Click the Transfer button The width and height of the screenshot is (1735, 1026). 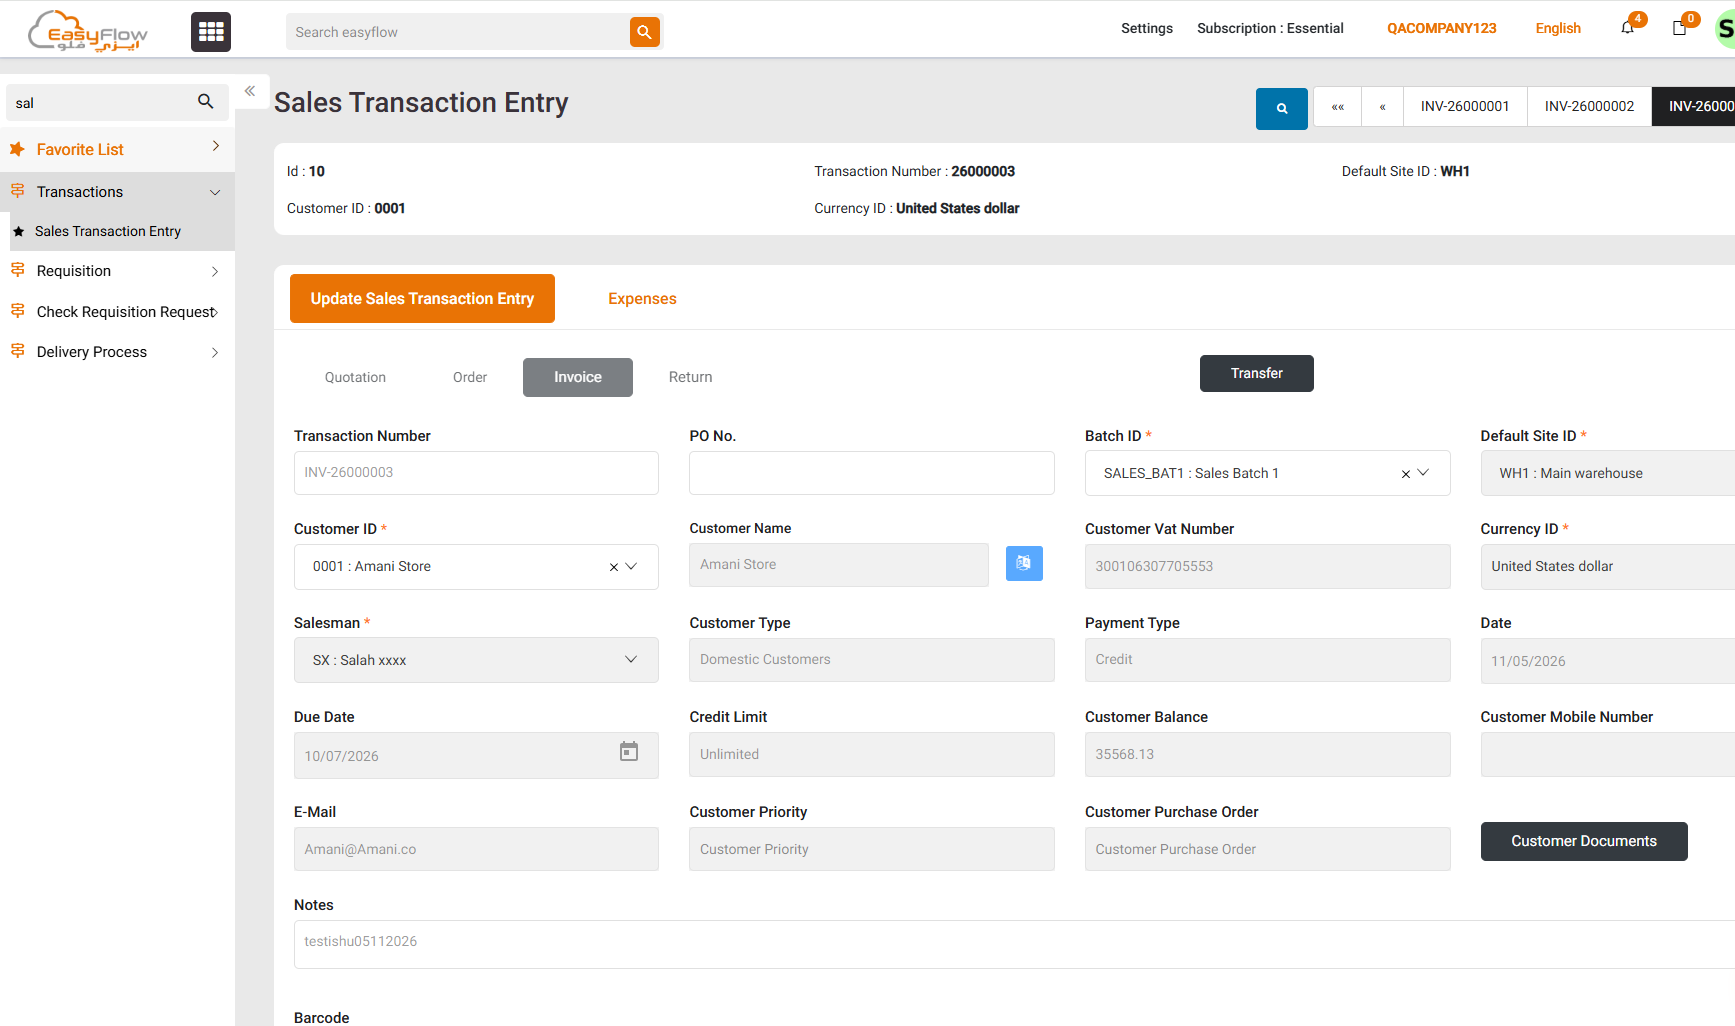coord(1257,373)
